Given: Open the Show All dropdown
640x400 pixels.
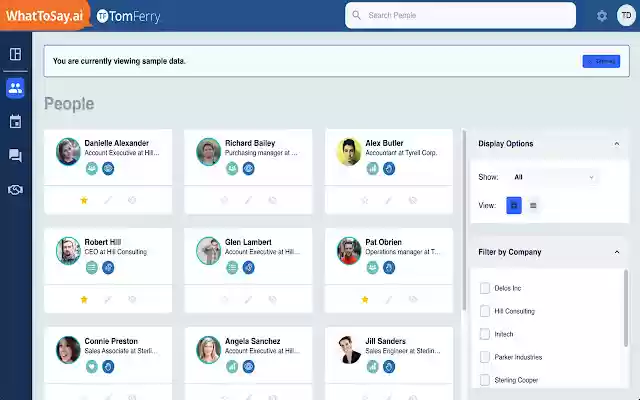Looking at the screenshot, I should [553, 177].
